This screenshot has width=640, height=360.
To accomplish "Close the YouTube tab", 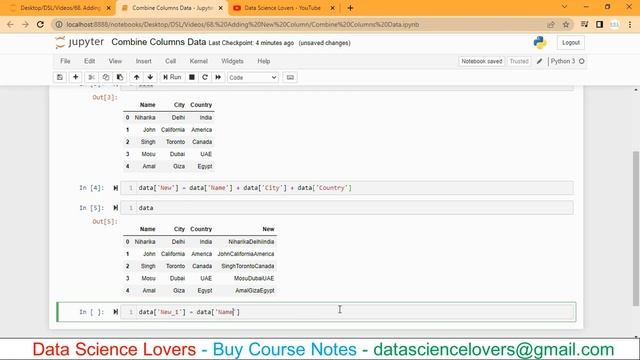I will (x=332, y=8).
